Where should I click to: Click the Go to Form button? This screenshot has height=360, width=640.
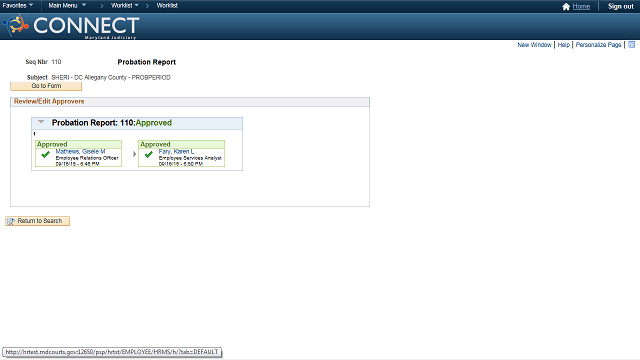pos(46,86)
